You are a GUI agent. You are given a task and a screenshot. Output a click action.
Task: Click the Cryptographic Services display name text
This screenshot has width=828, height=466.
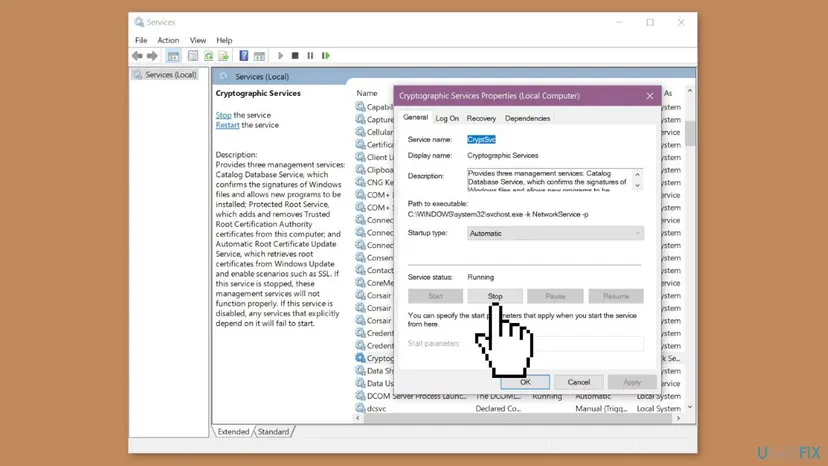[502, 155]
